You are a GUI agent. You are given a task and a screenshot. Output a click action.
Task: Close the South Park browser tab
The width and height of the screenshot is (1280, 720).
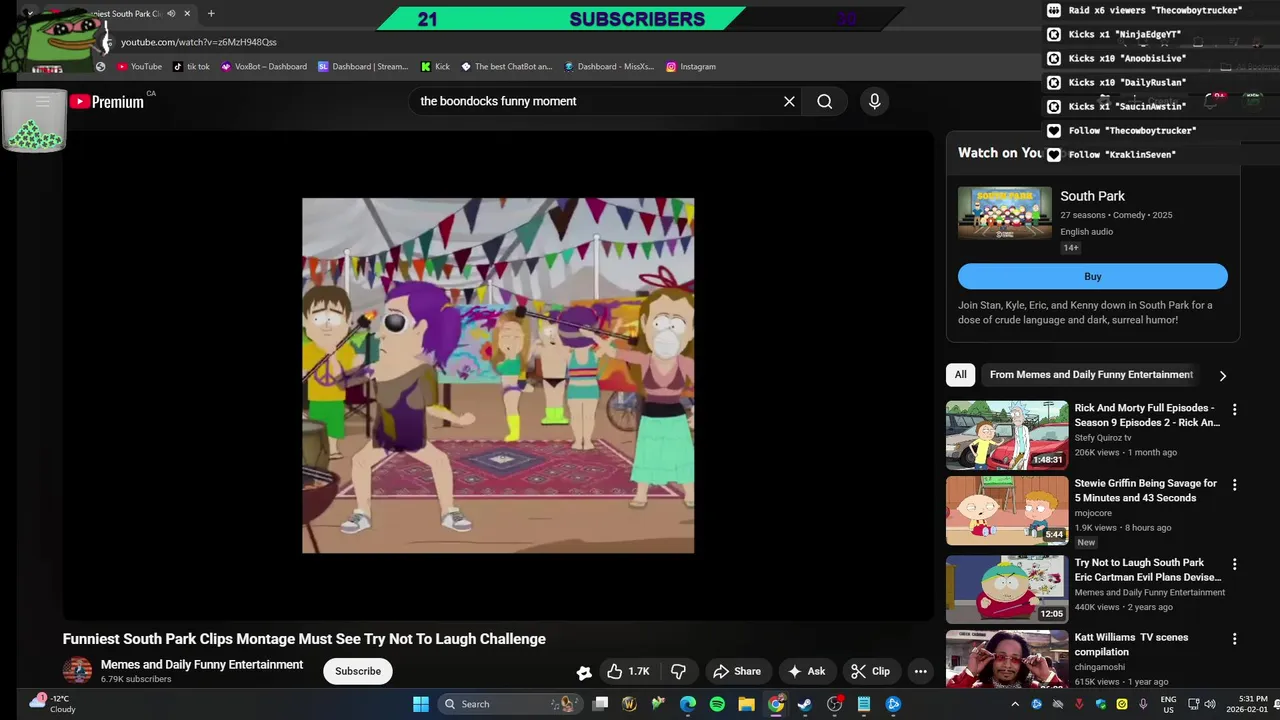pos(186,14)
